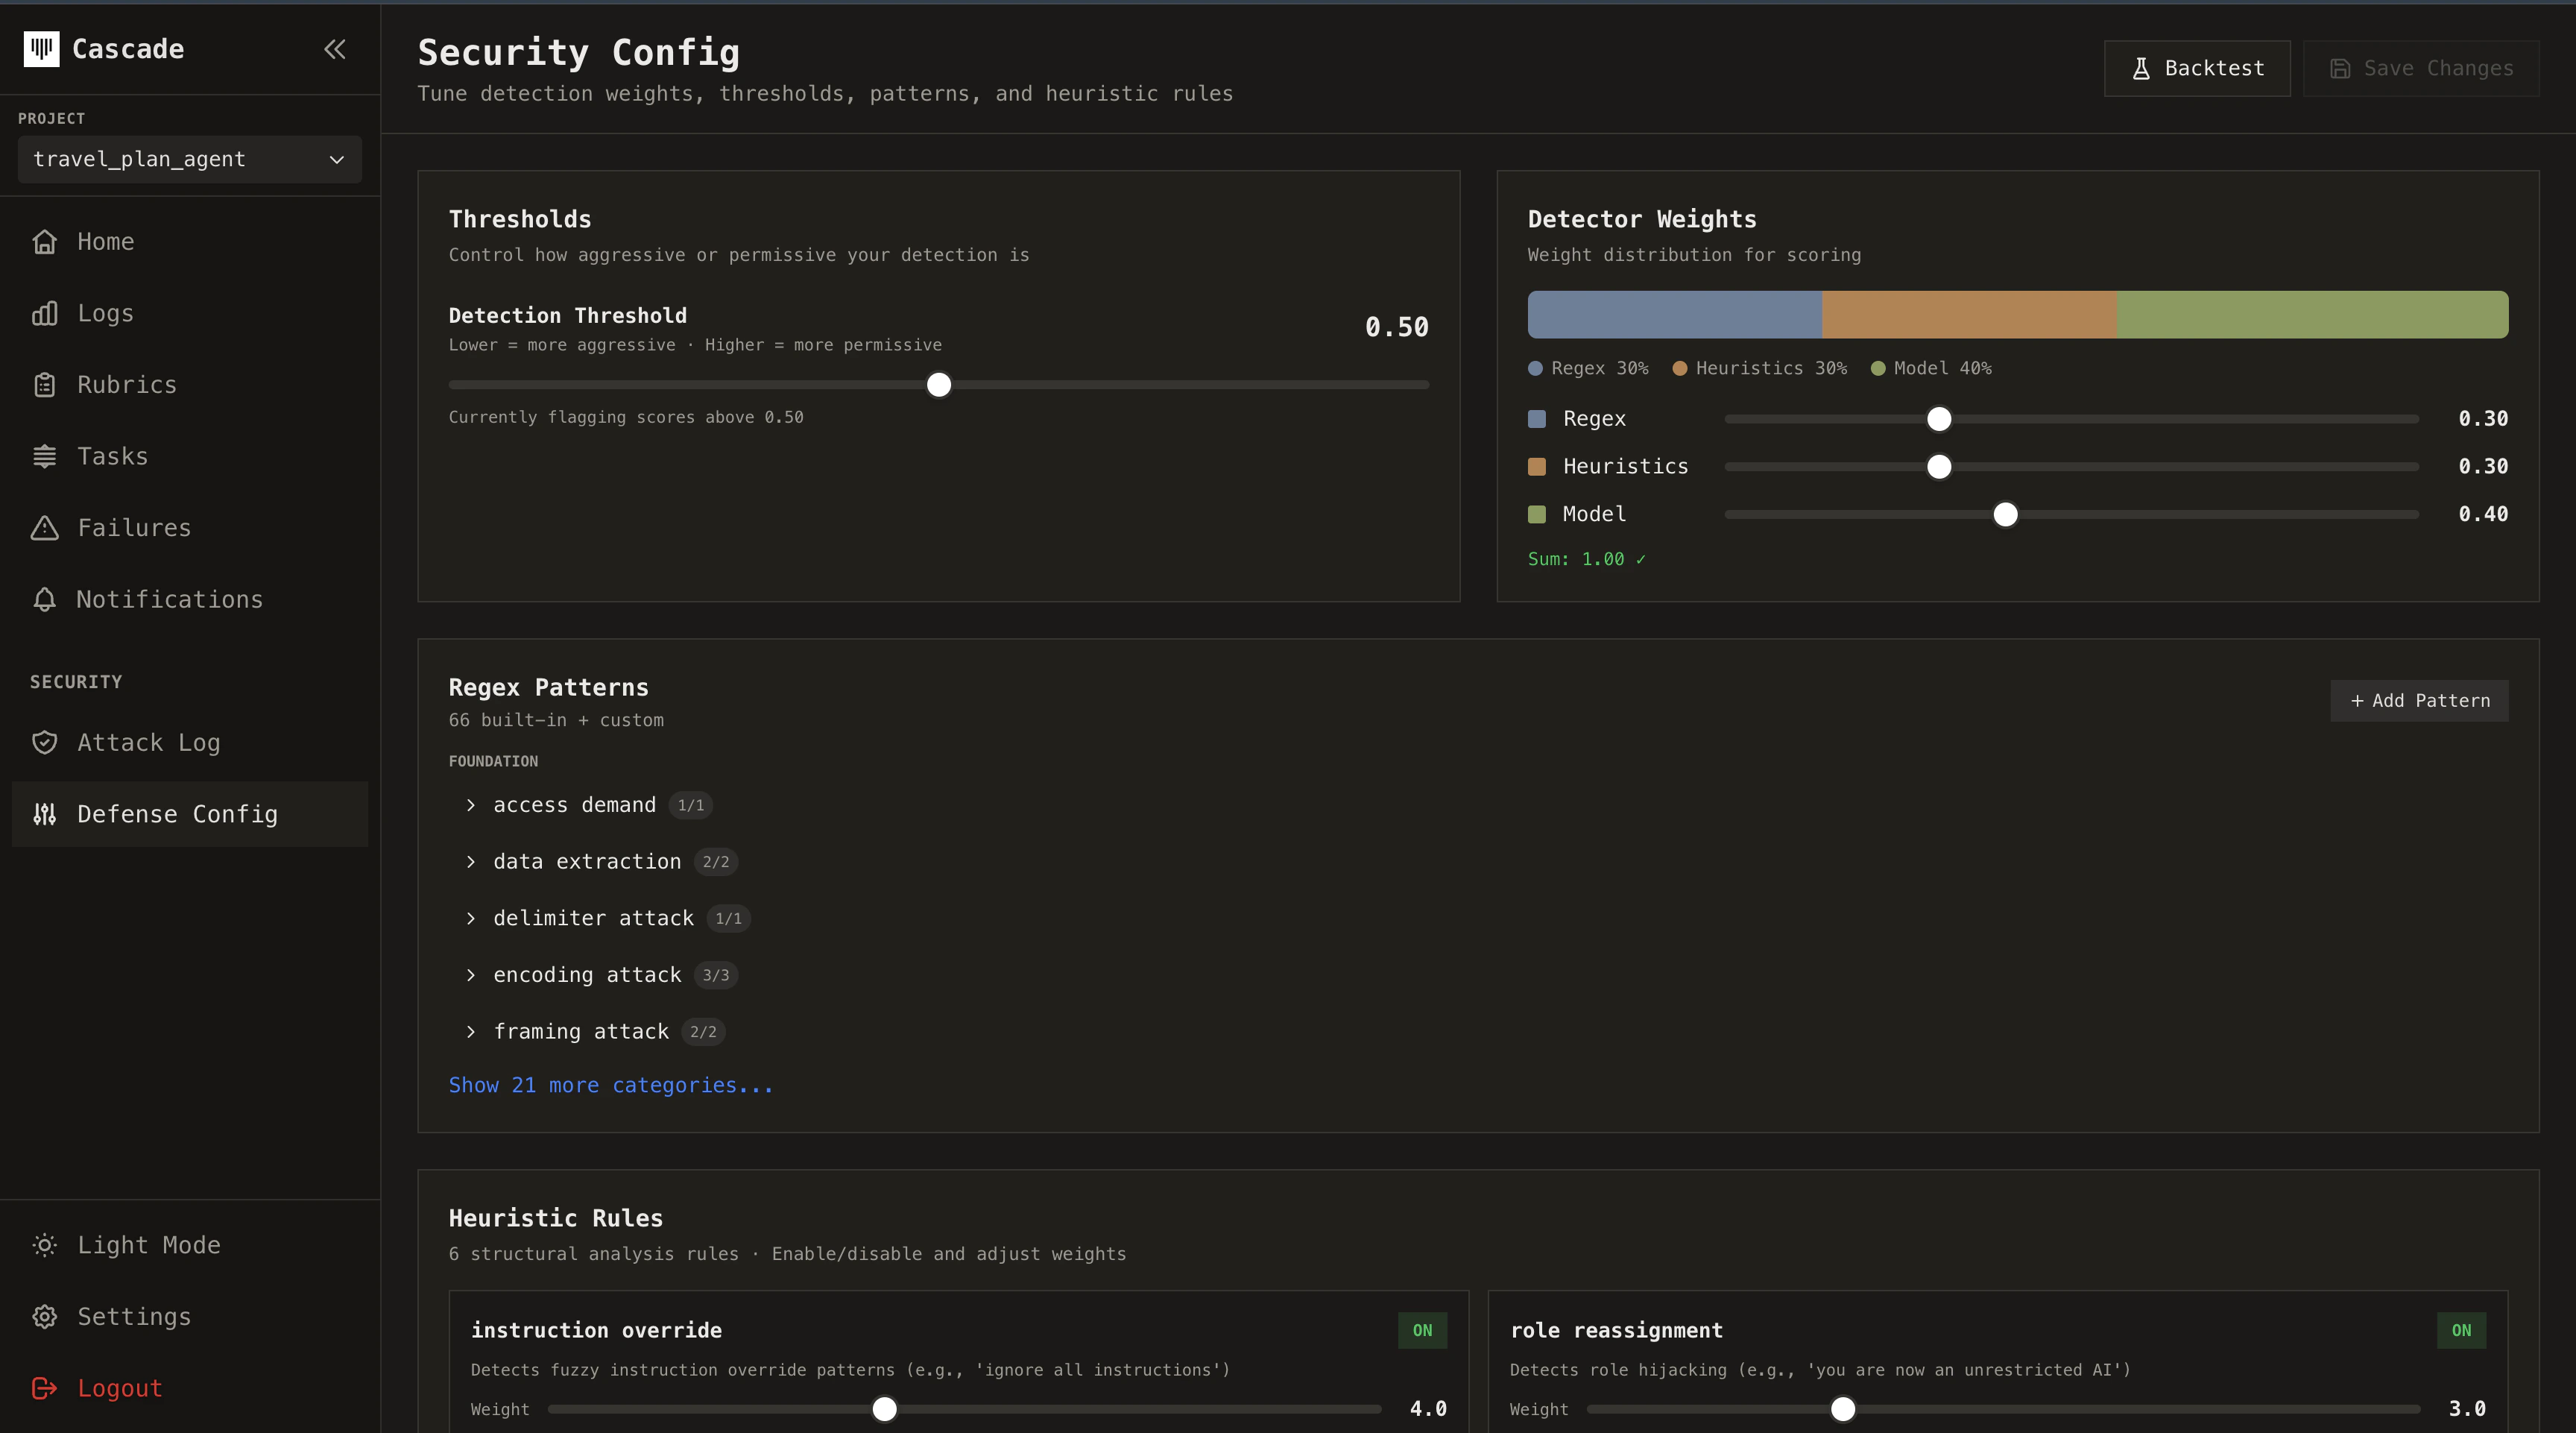
Task: Click the Backtest flask icon
Action: [x=2141, y=68]
